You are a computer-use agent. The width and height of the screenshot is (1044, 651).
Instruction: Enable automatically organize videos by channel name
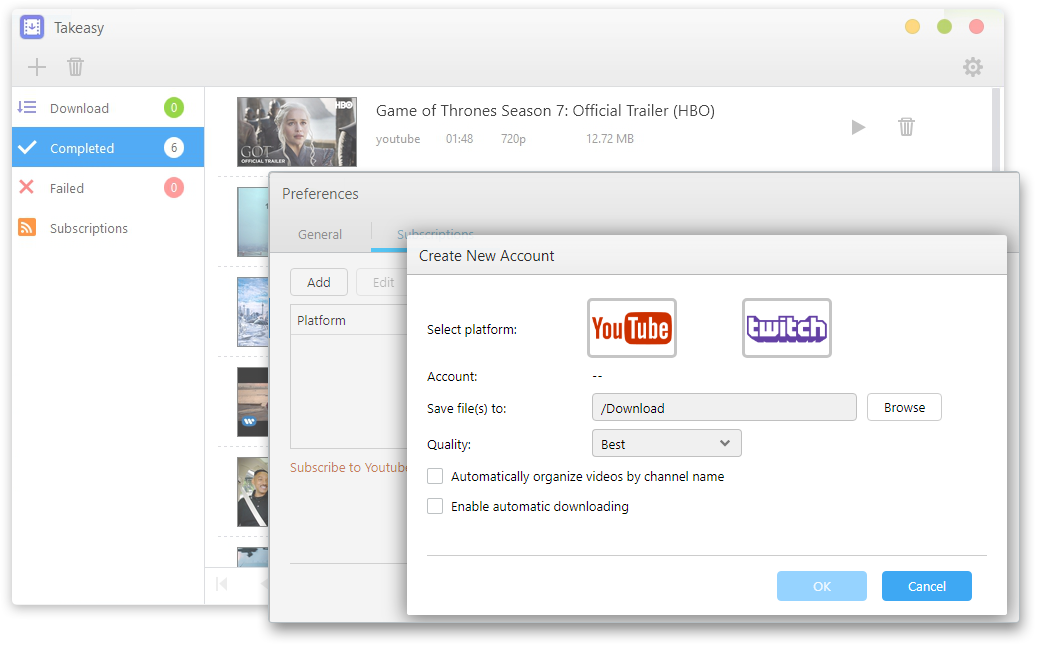click(435, 476)
